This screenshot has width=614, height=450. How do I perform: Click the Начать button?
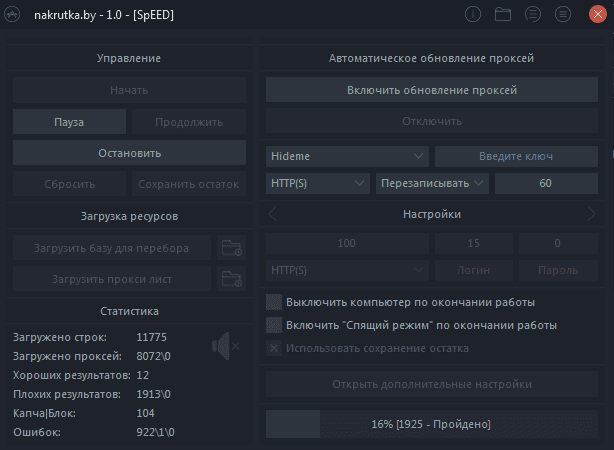tap(129, 90)
